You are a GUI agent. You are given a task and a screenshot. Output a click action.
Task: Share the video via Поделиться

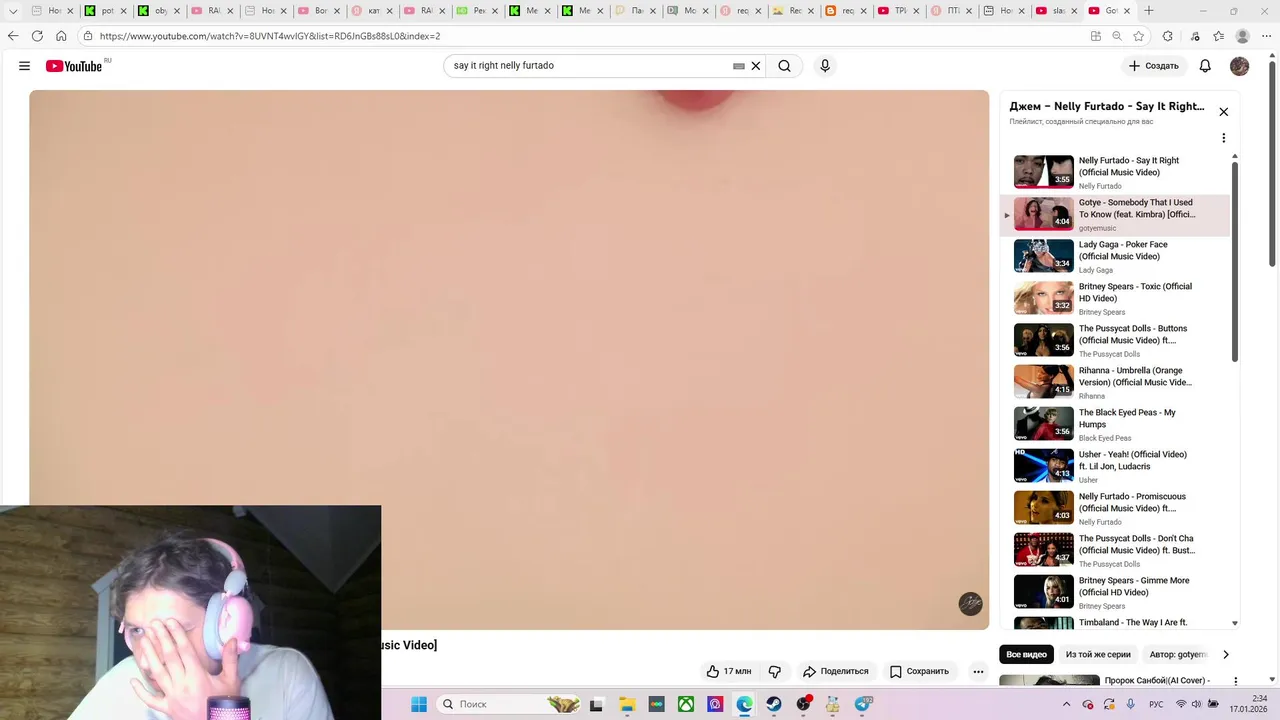(836, 671)
